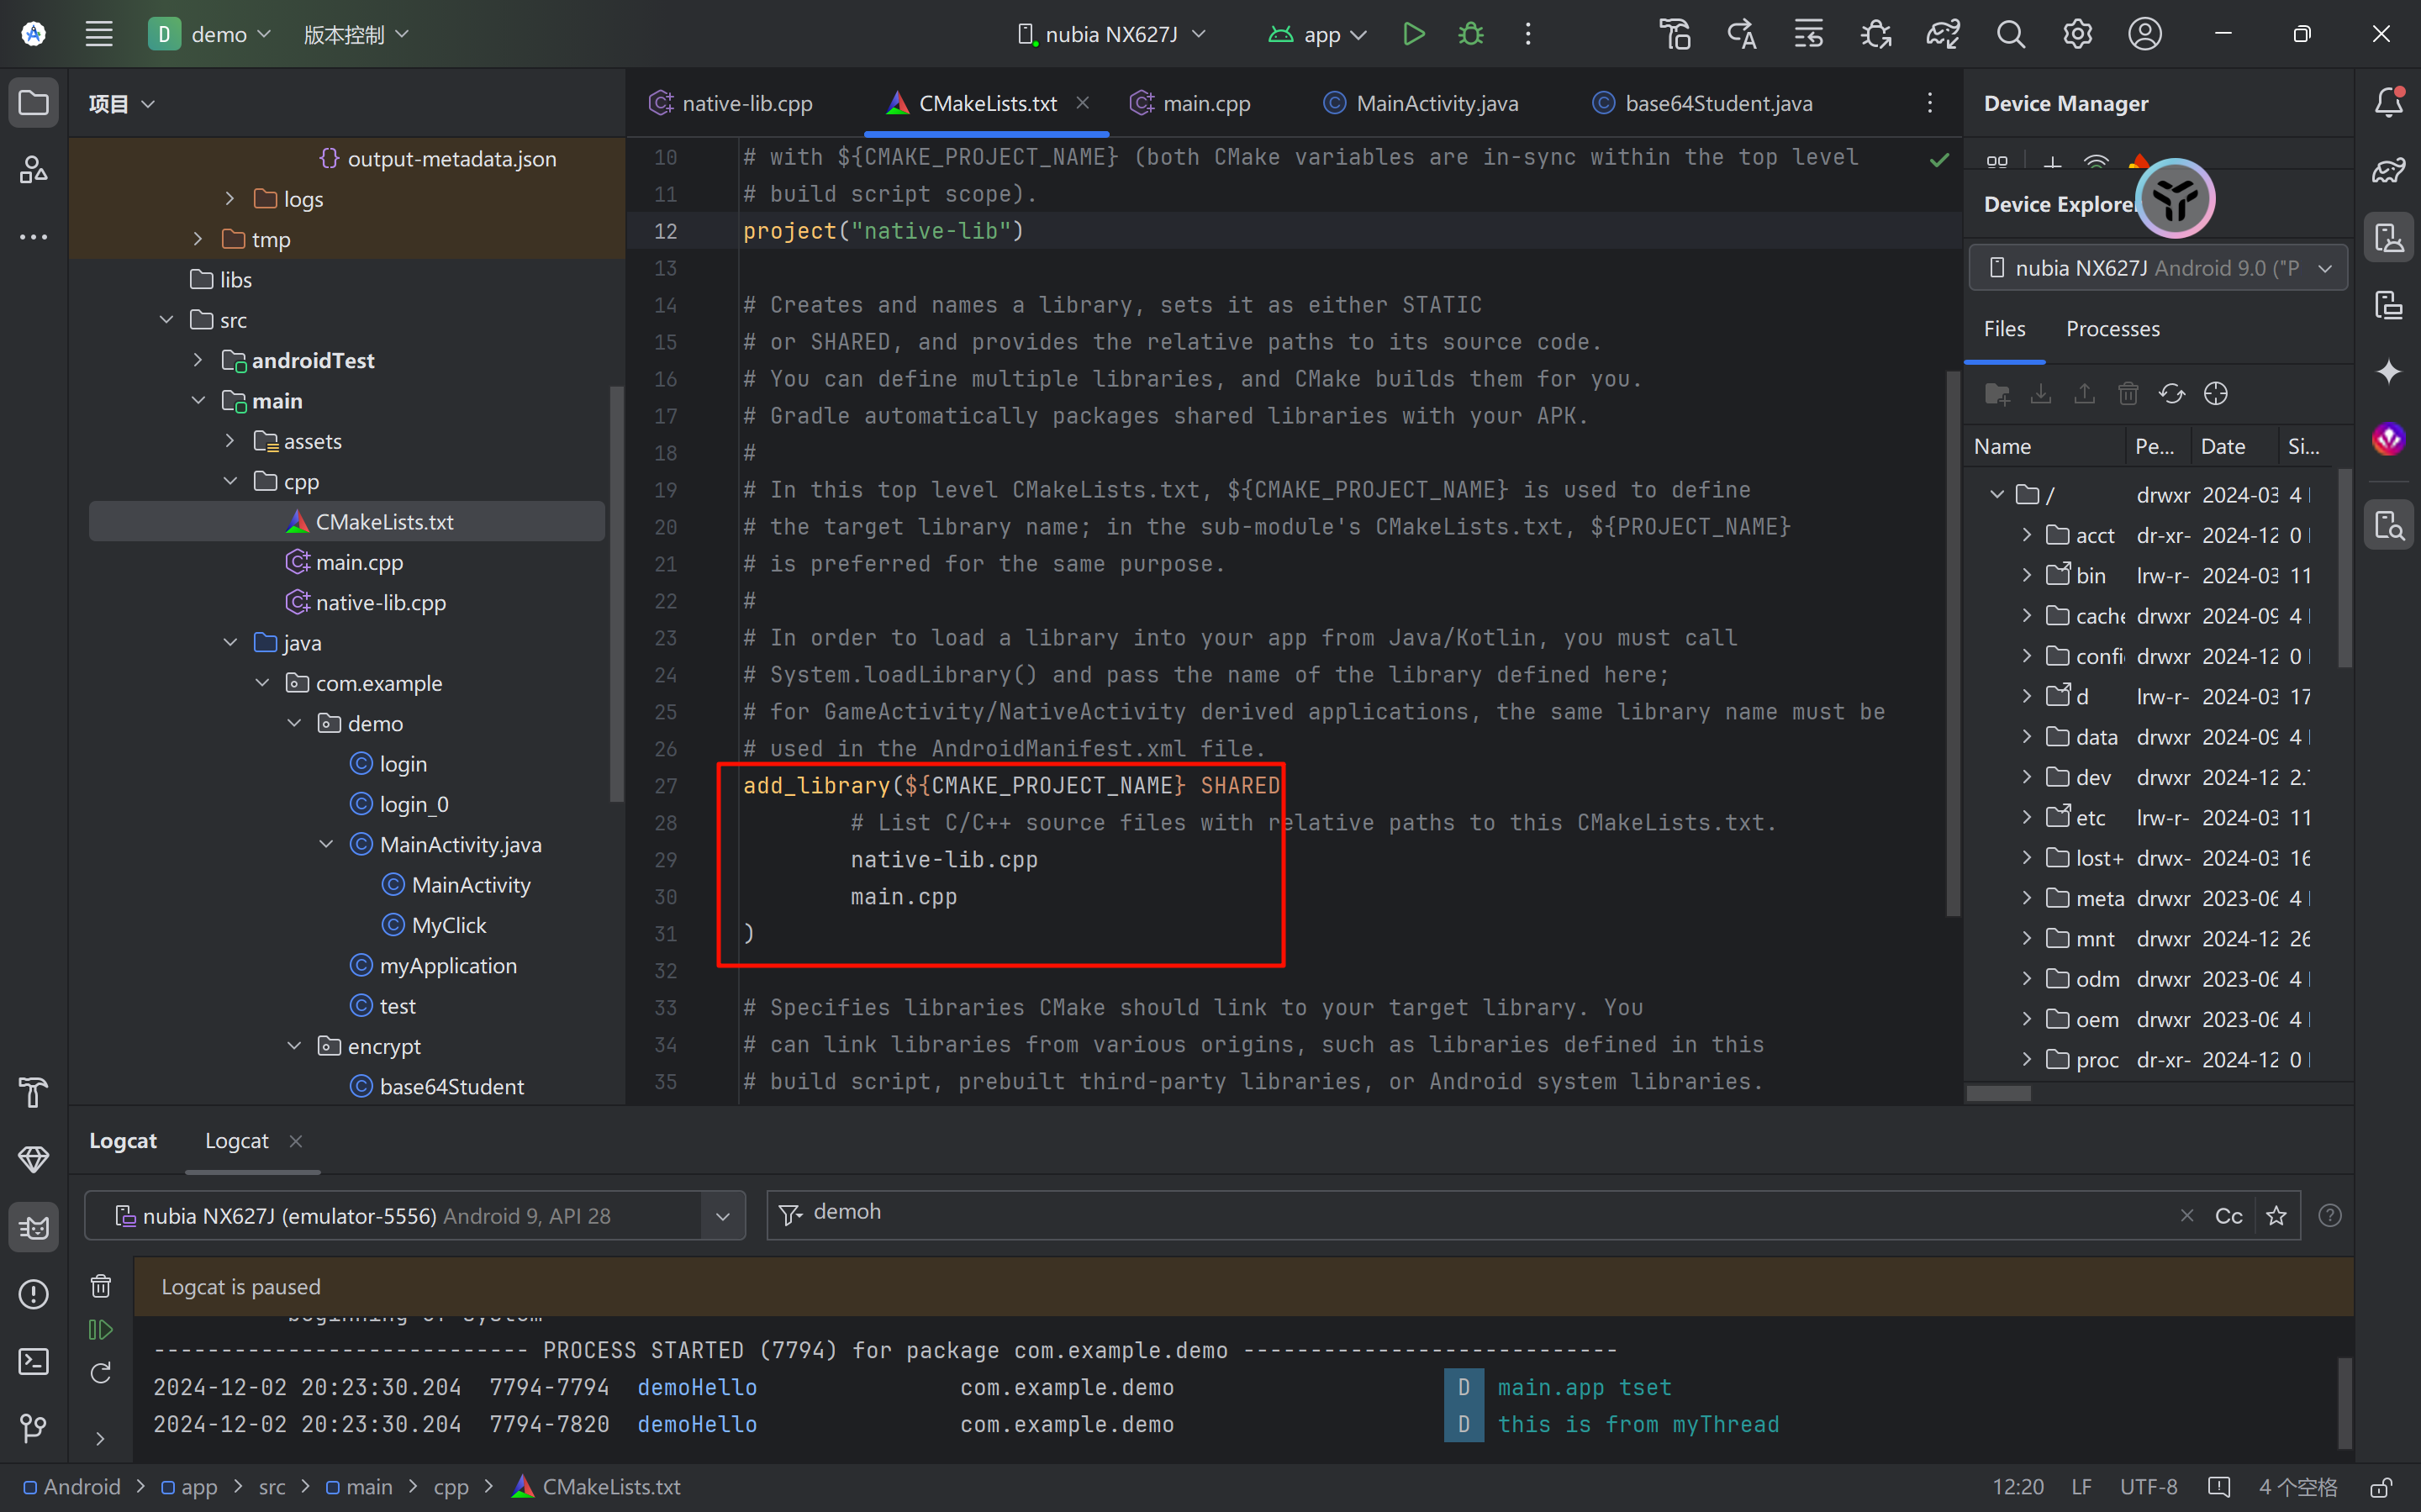
Task: Click the Debug app bug icon
Action: [x=1470, y=34]
